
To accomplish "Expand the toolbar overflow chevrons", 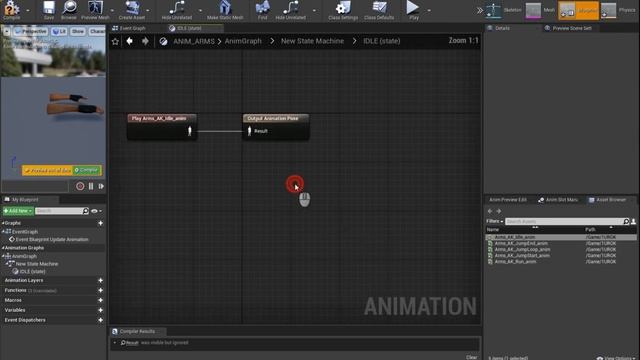I will point(480,10).
